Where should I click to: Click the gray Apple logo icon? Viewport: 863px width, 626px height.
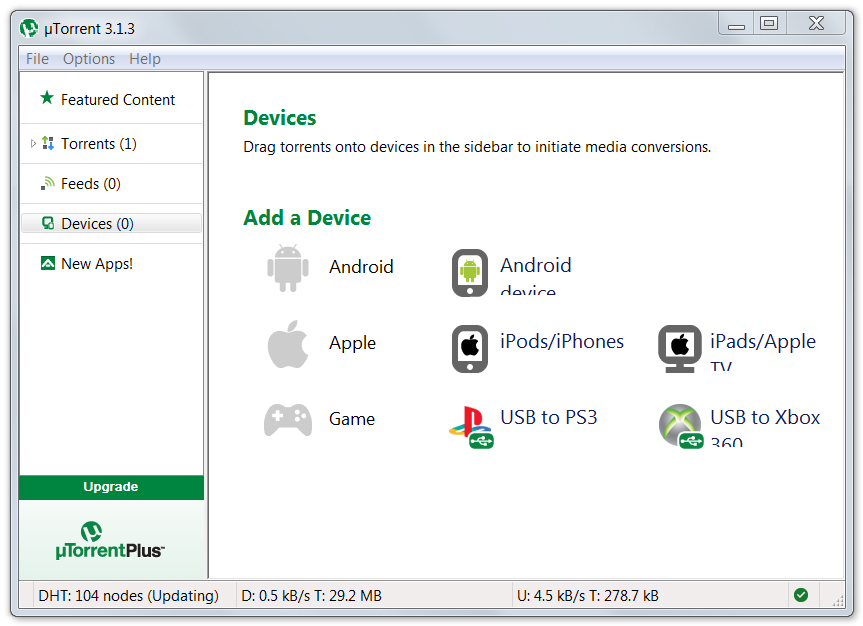point(288,344)
